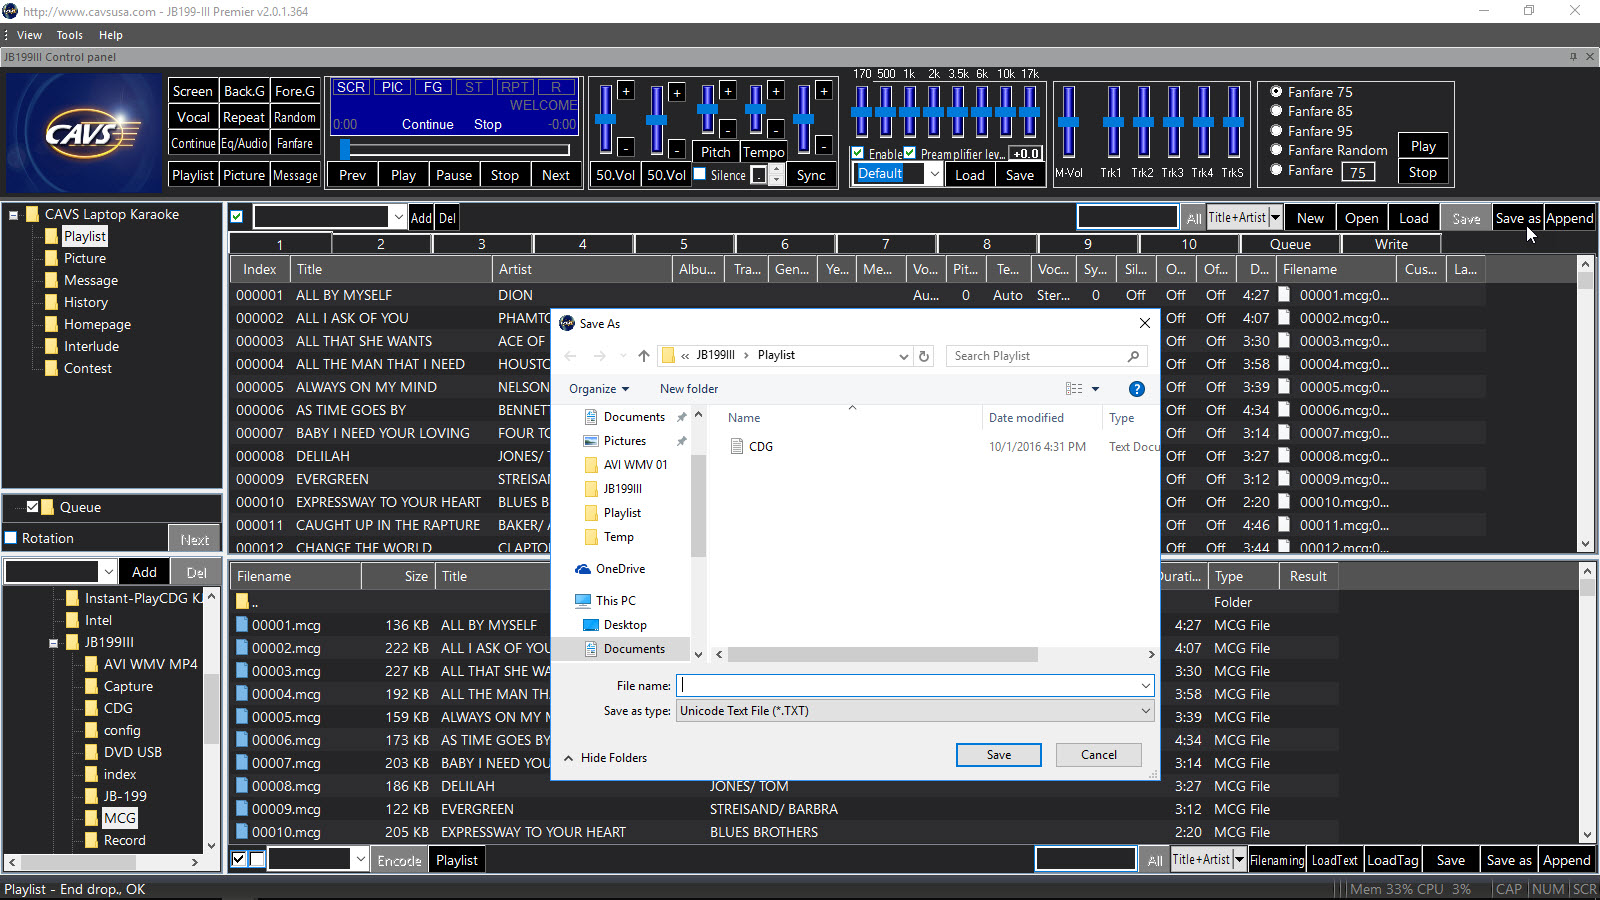Click Save button in dialog
The width and height of the screenshot is (1600, 900).
pos(998,755)
